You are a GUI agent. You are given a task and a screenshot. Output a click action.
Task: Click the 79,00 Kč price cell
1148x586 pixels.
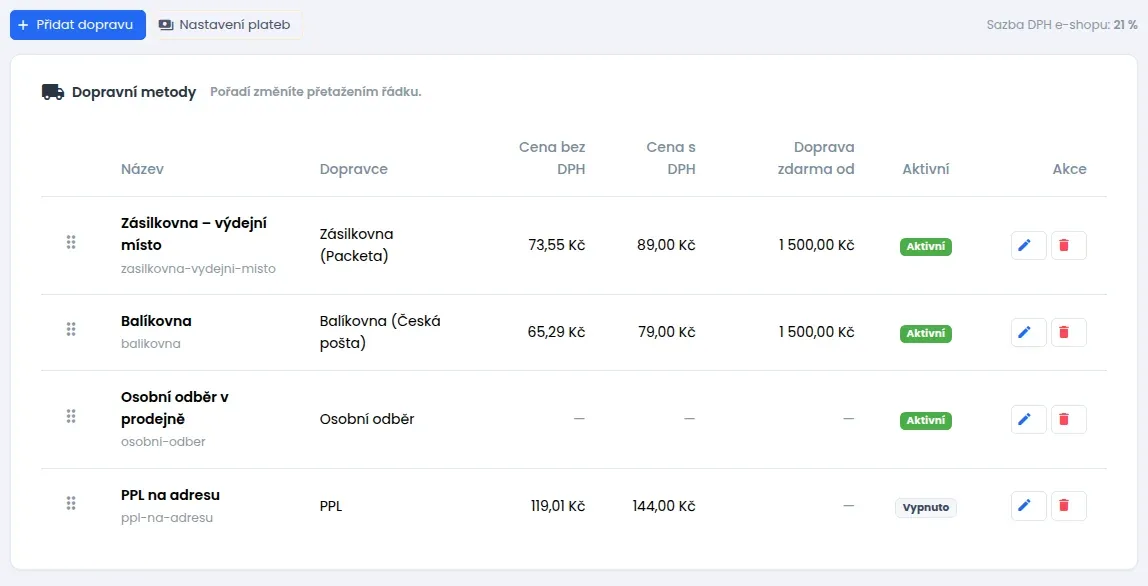coord(666,332)
